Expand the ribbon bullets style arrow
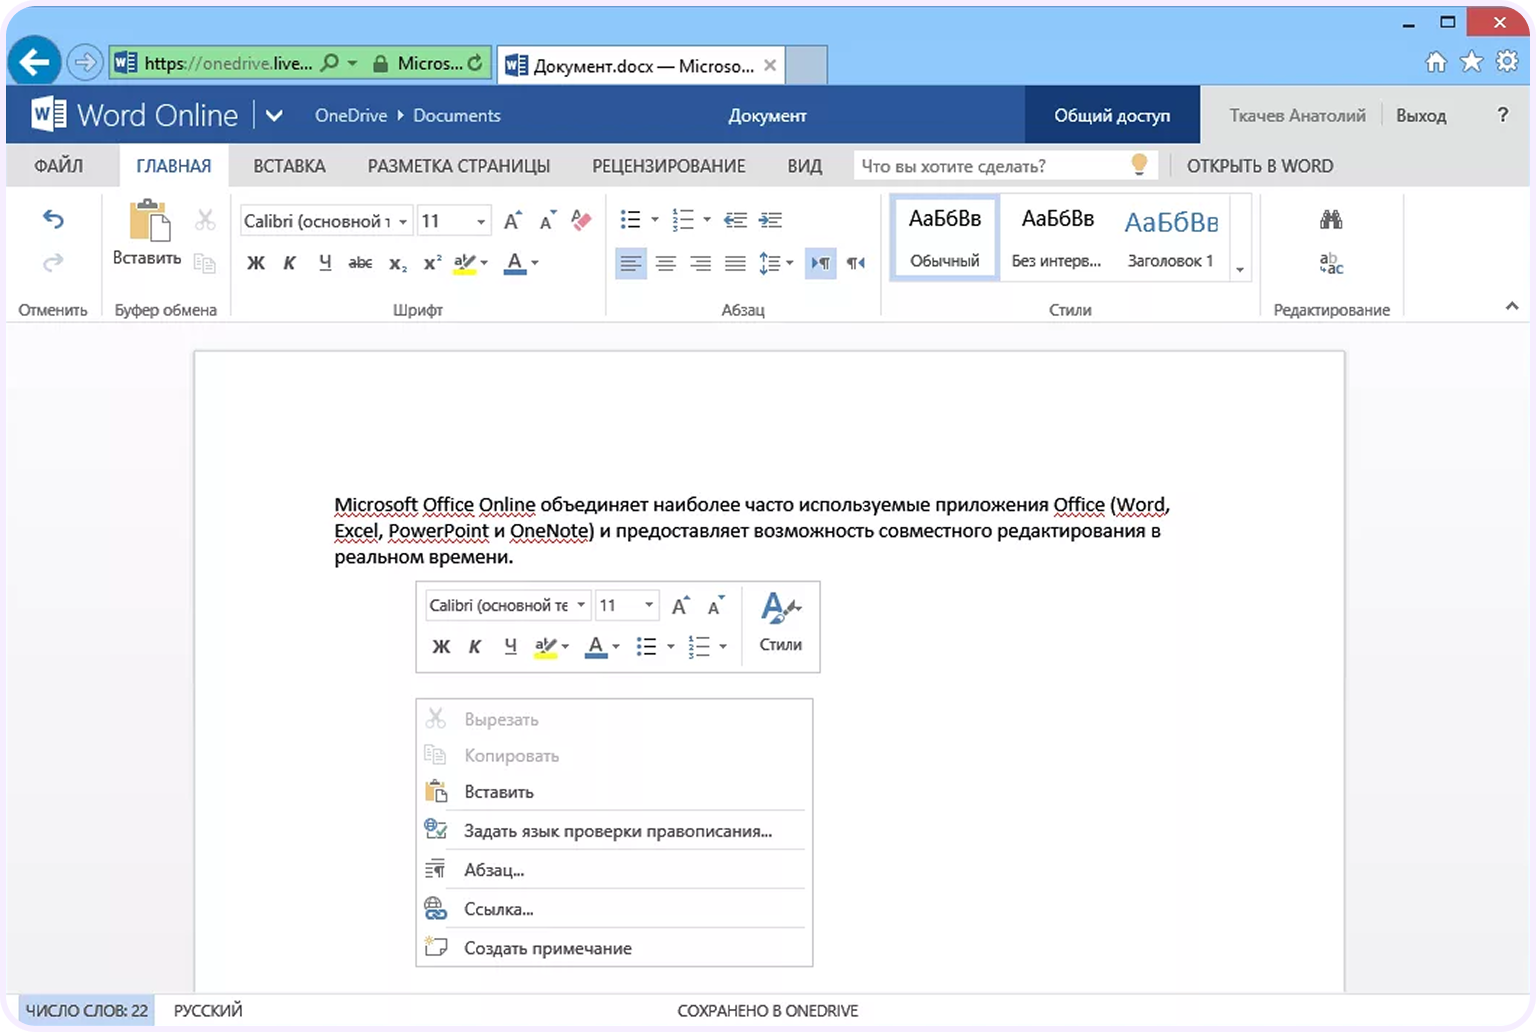Screen dimensions: 1536x1032 click(x=655, y=220)
